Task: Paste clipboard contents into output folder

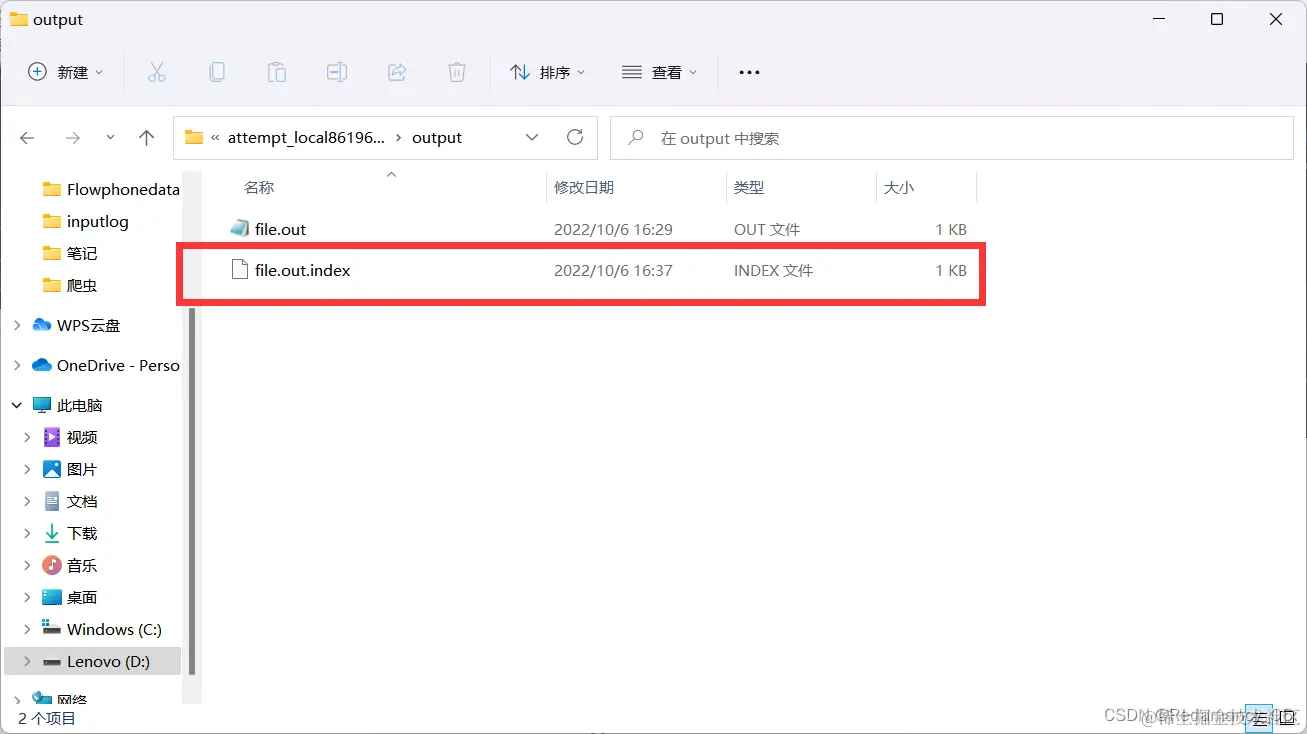Action: pyautogui.click(x=277, y=71)
